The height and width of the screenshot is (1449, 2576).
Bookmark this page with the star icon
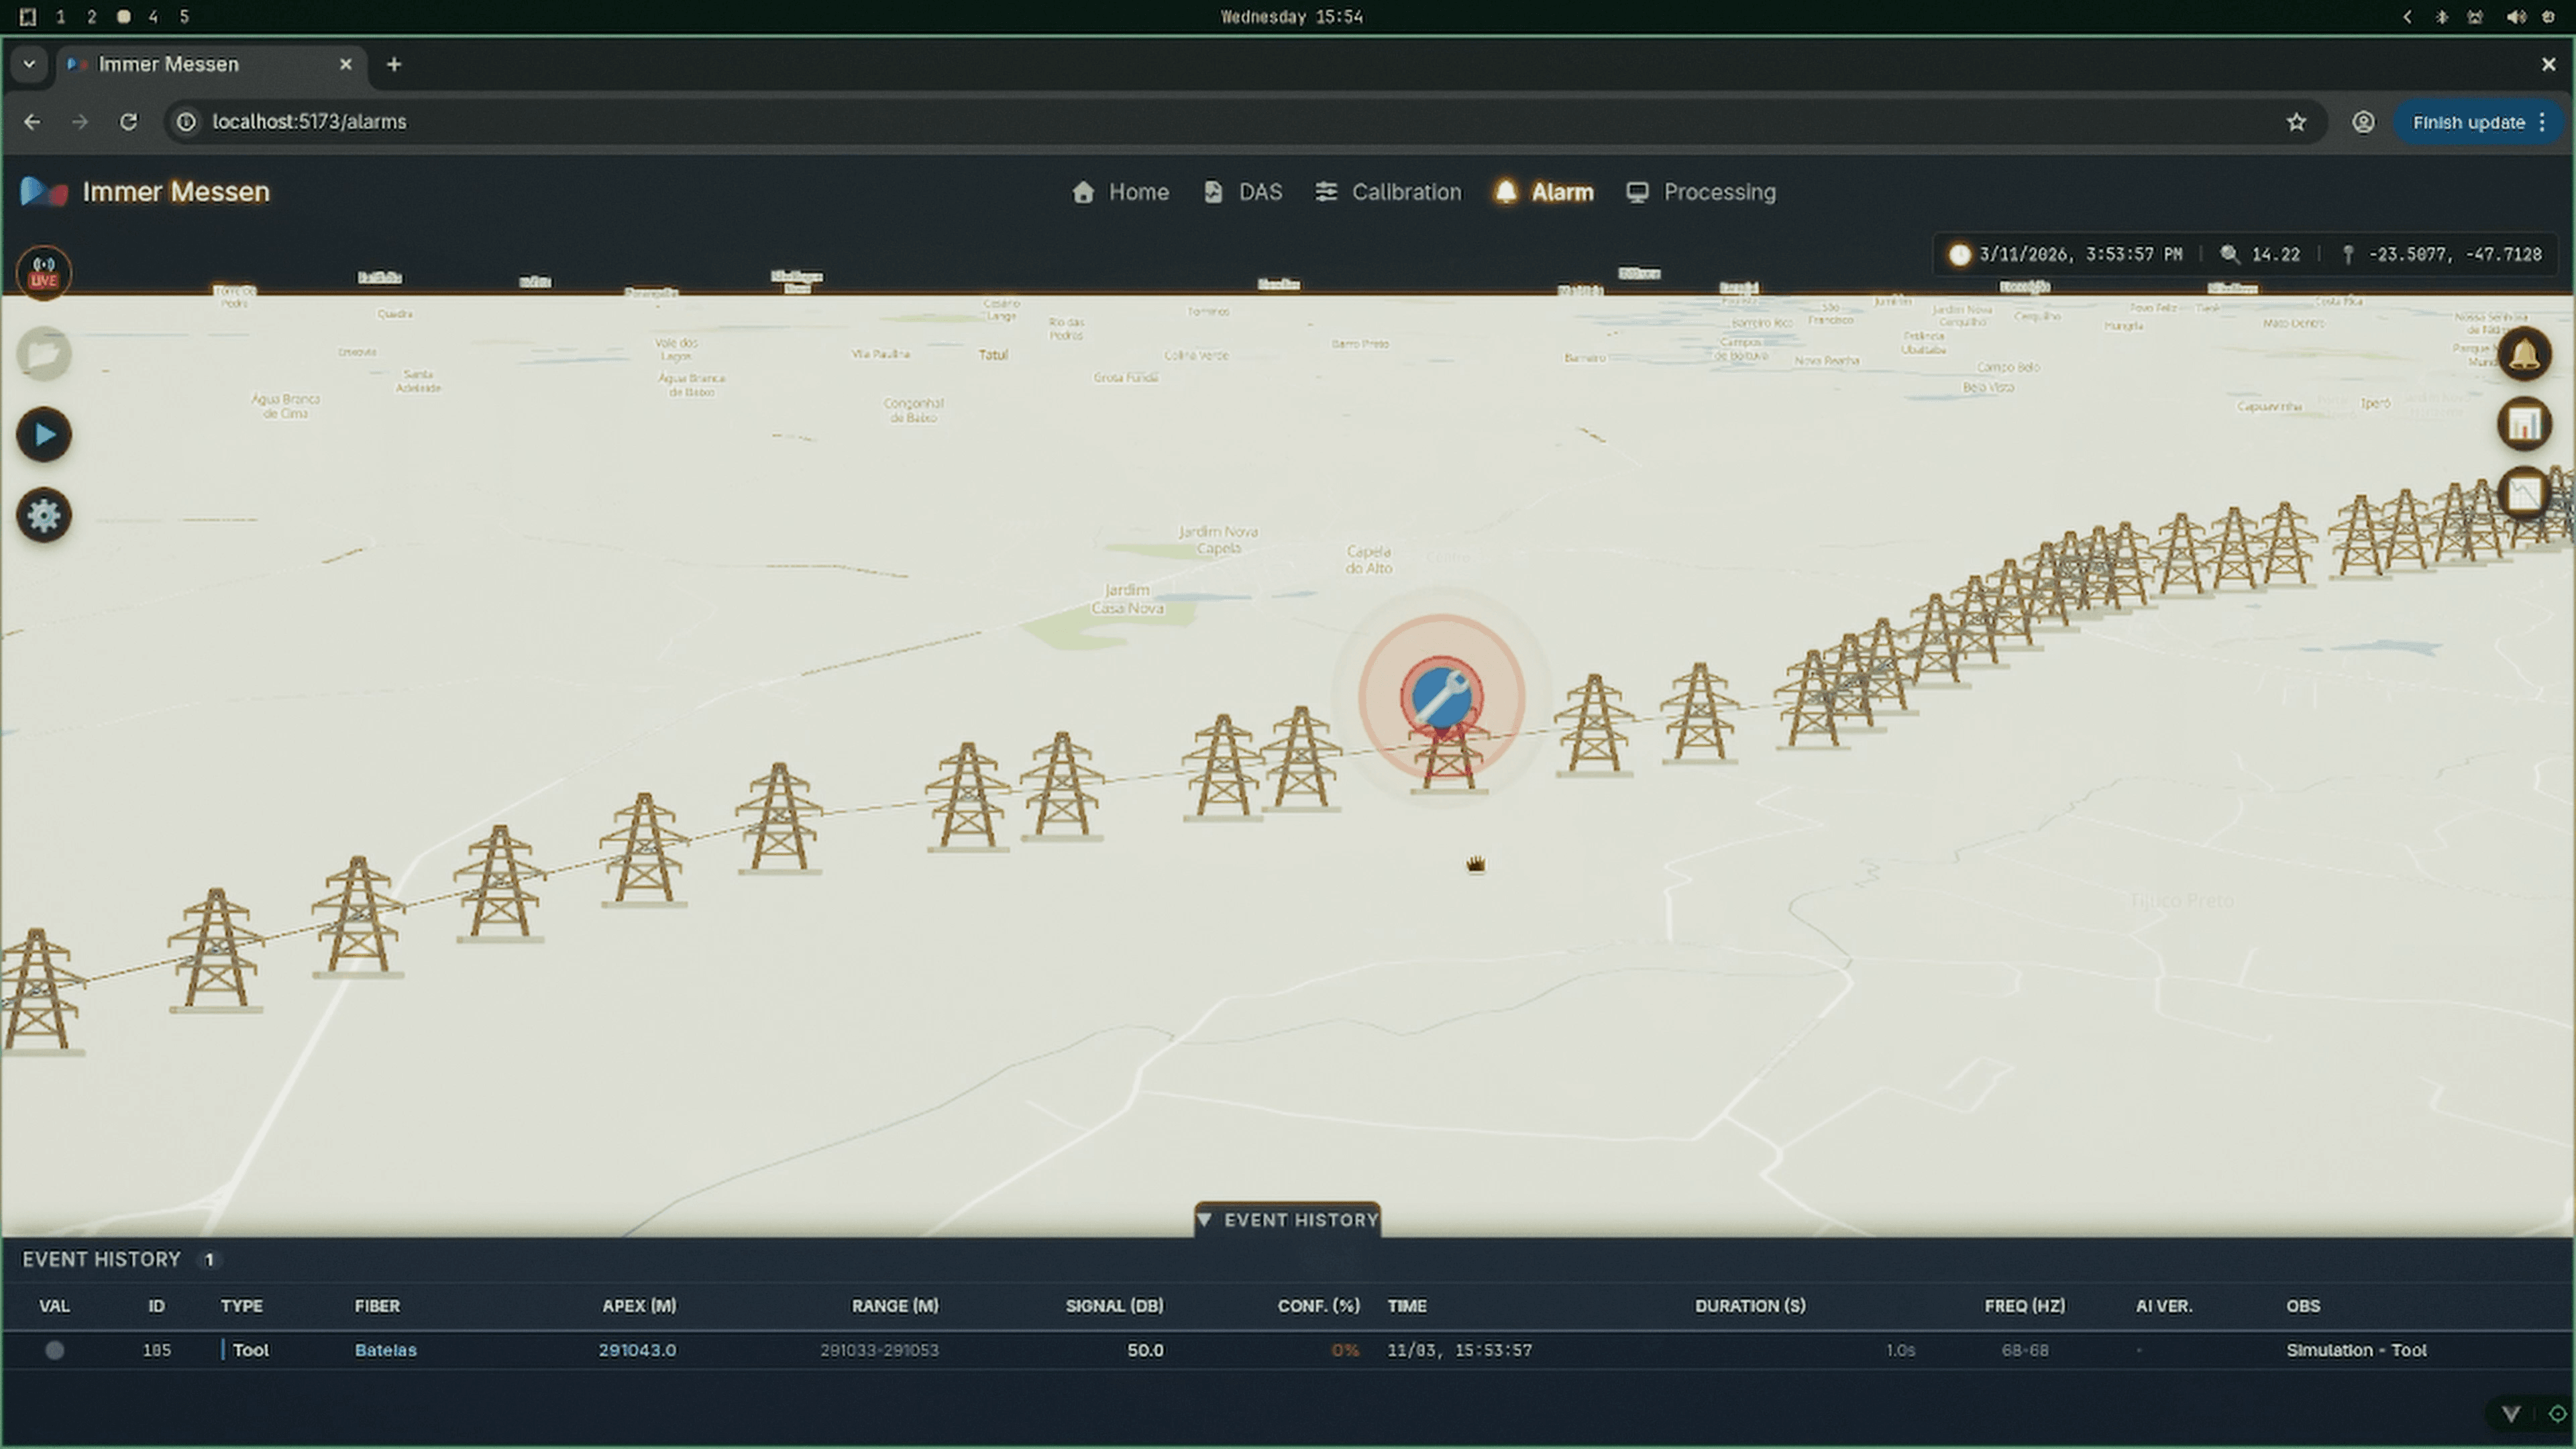2296,122
